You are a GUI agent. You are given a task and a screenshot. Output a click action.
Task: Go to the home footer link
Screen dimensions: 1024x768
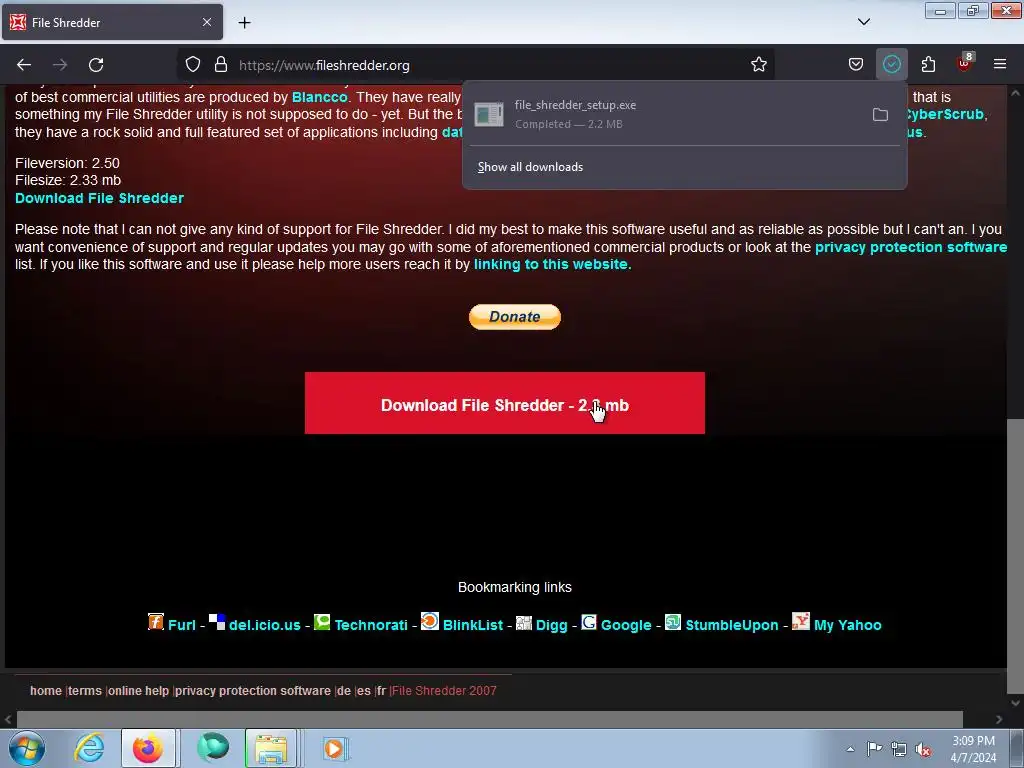coord(46,691)
